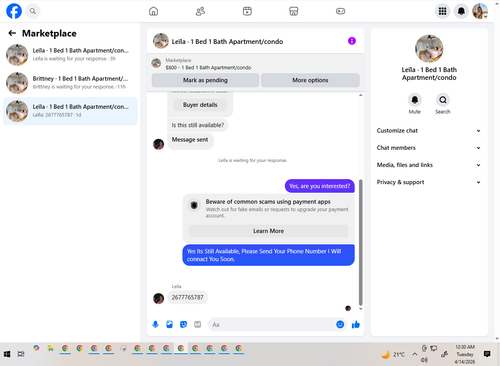The image size is (500, 366).
Task: Click Leila's avatar beside phone number message
Action: click(158, 298)
